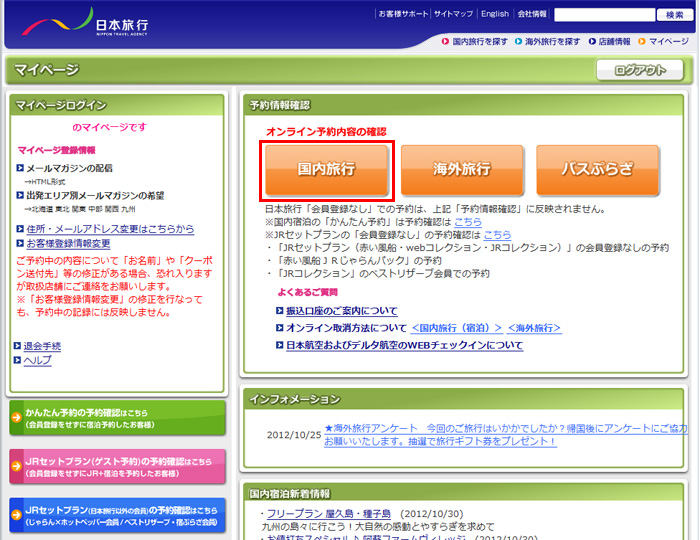Screen dimensions: 700x540
Task: Open お客様サポート link in header
Action: pyautogui.click(x=403, y=14)
